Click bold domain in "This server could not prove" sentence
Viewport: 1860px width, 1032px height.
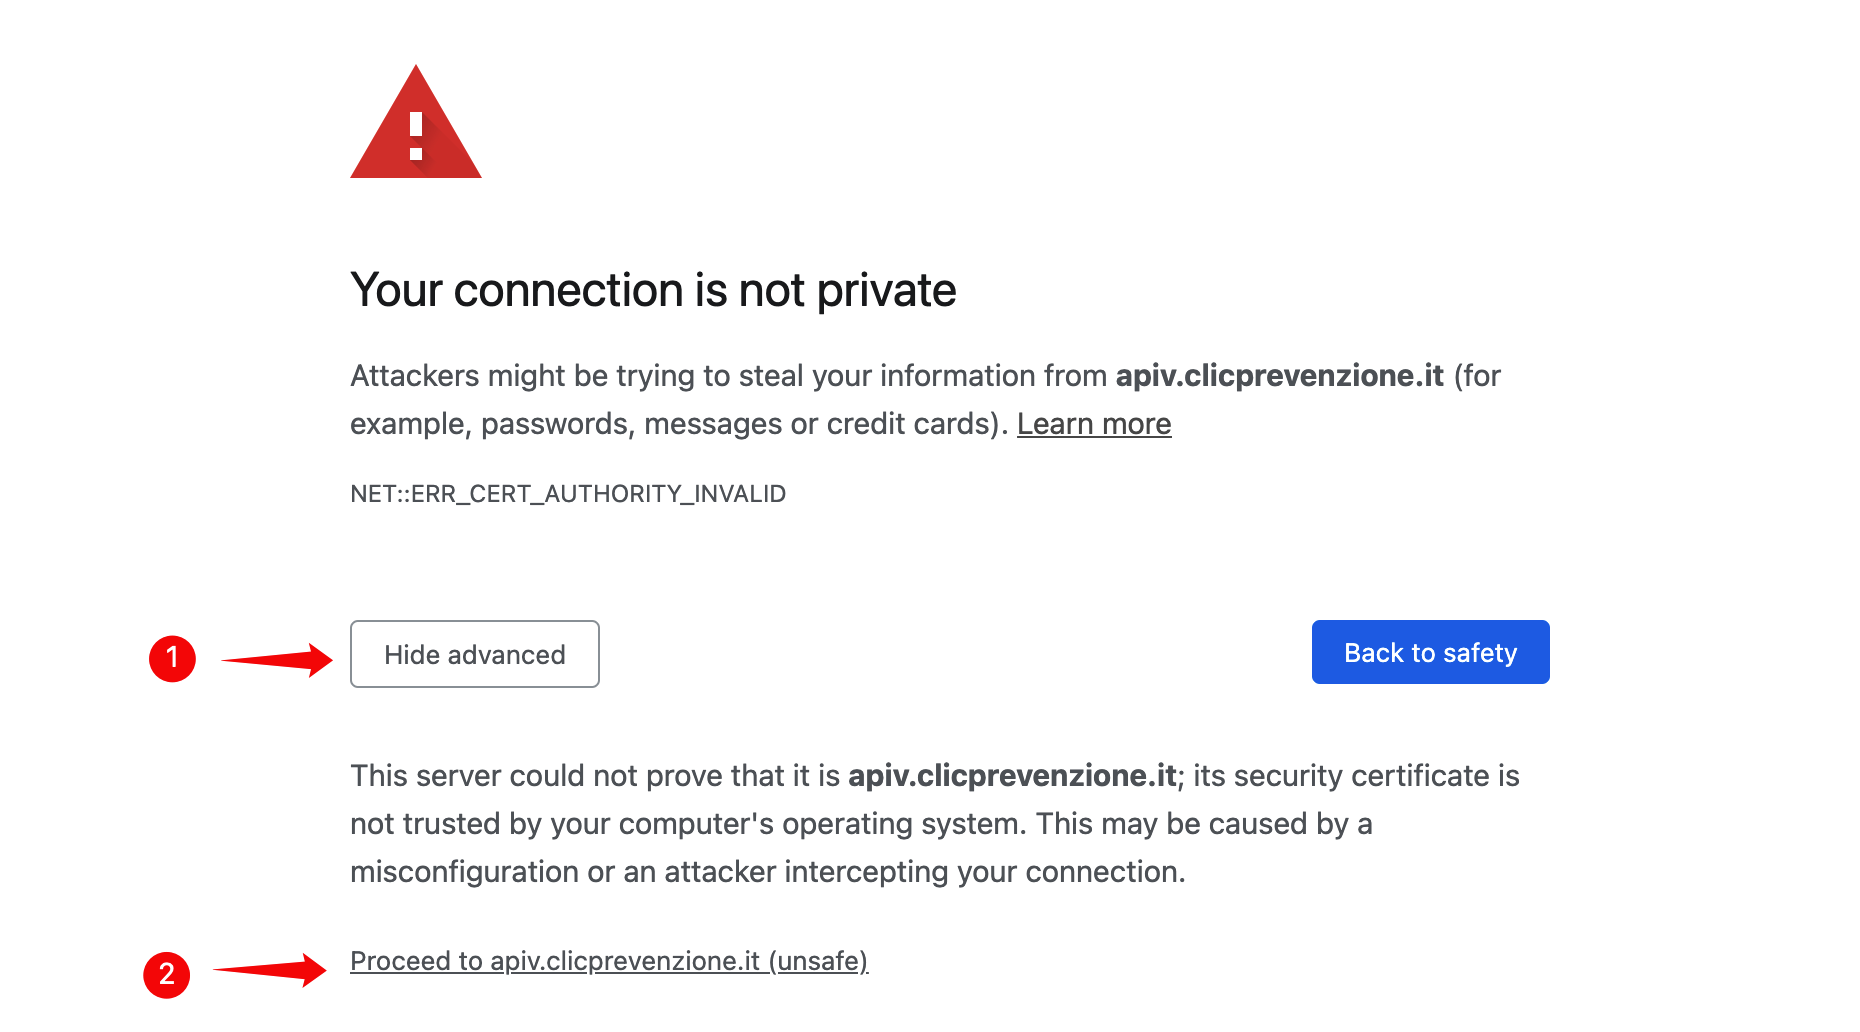pos(1012,776)
